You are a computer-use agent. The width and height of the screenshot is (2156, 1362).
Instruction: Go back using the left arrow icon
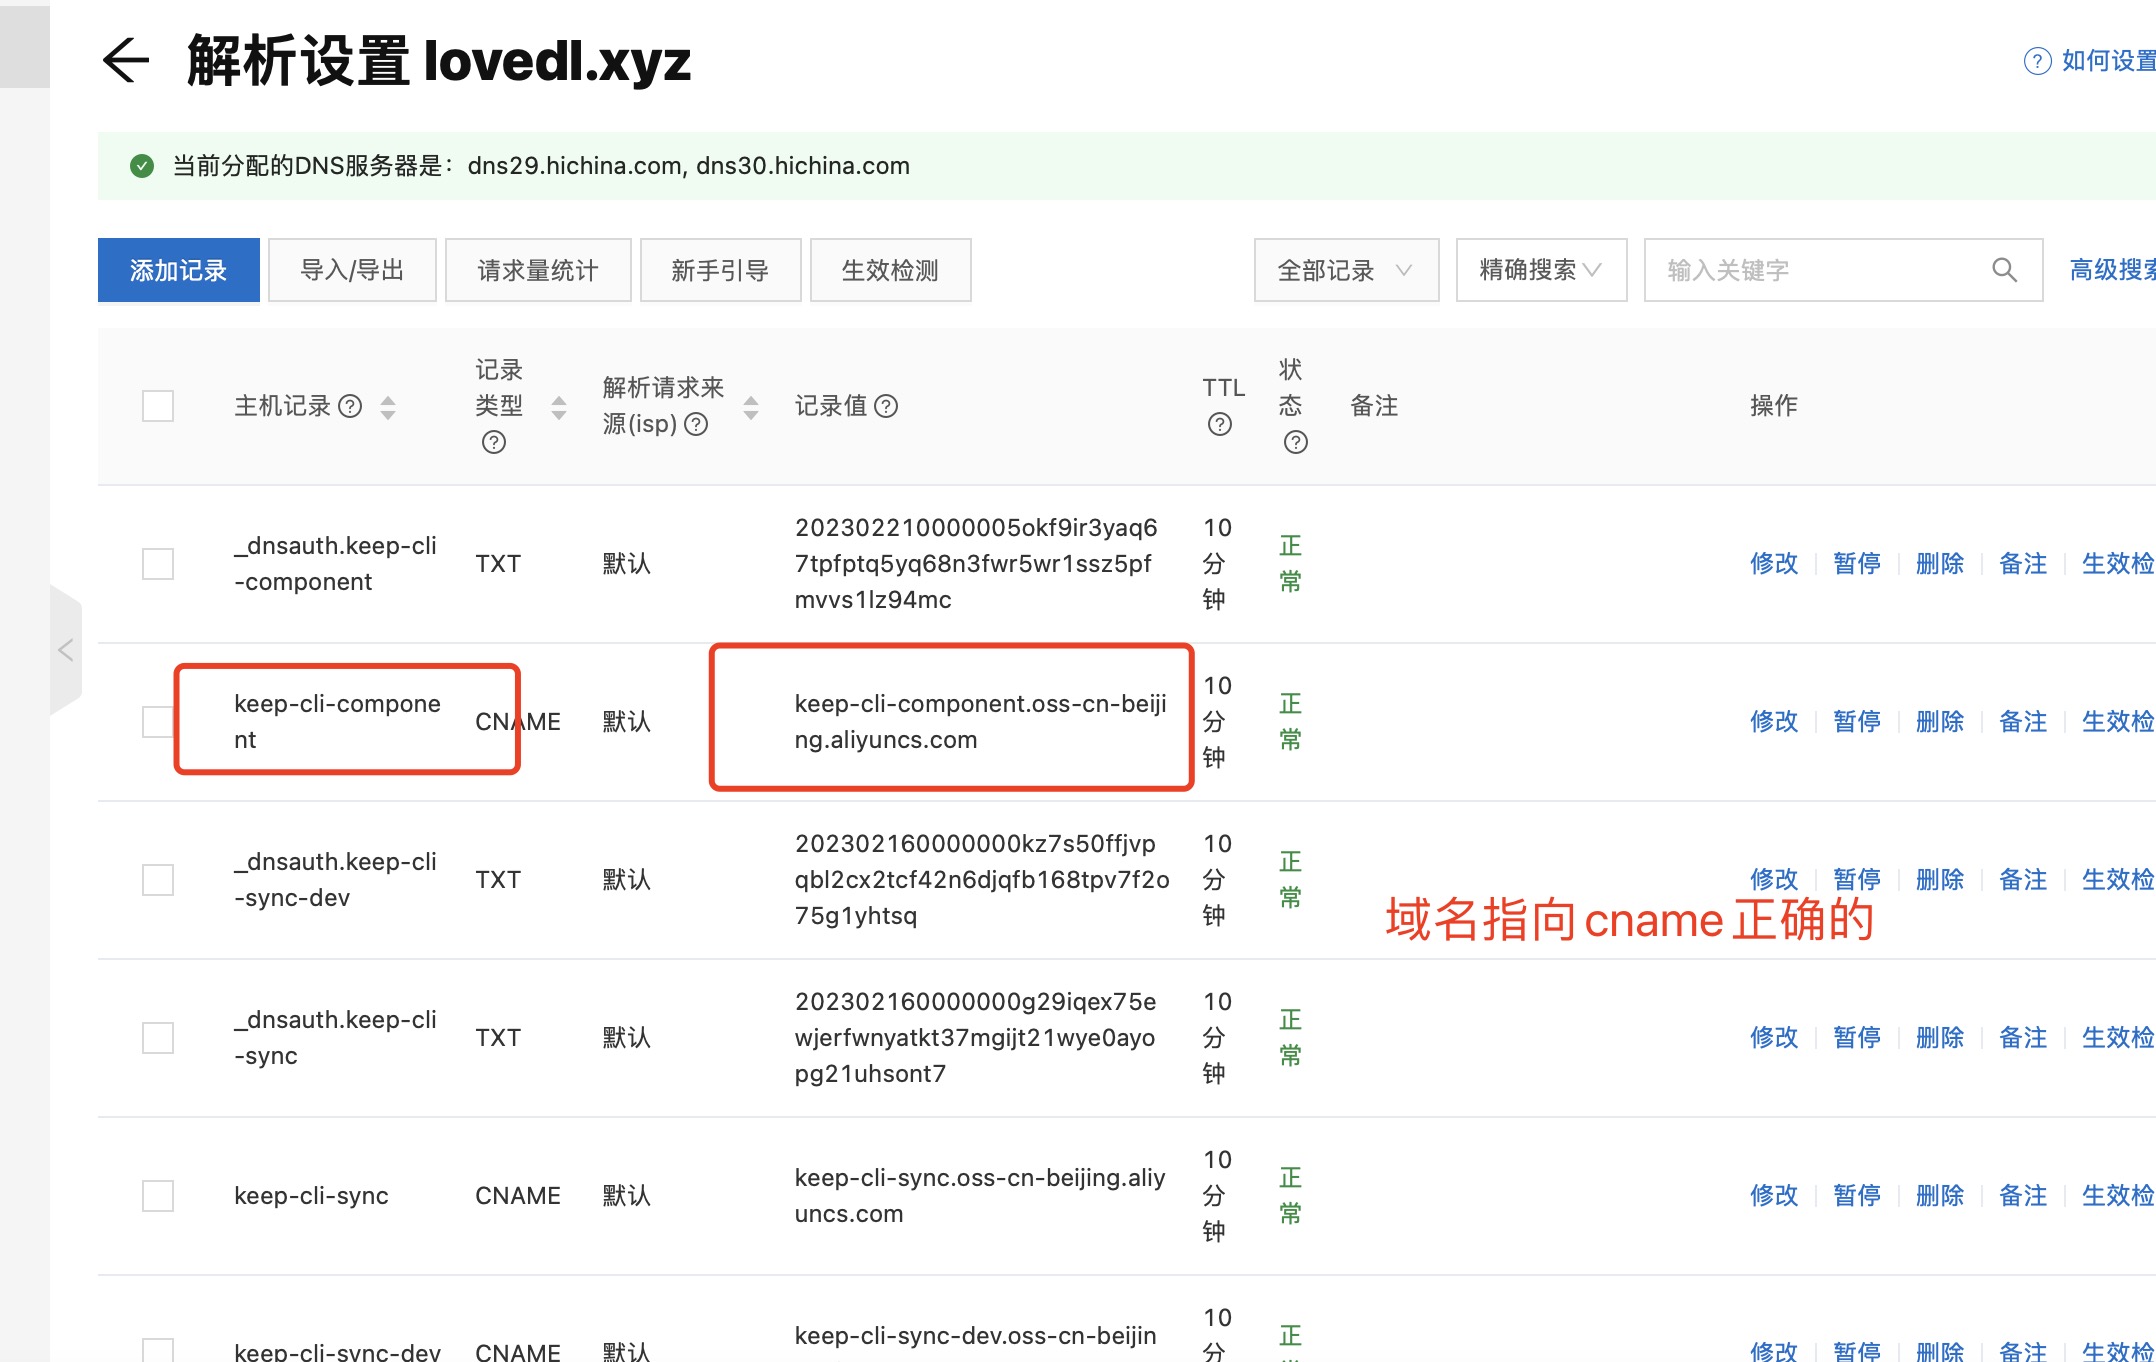(x=126, y=61)
